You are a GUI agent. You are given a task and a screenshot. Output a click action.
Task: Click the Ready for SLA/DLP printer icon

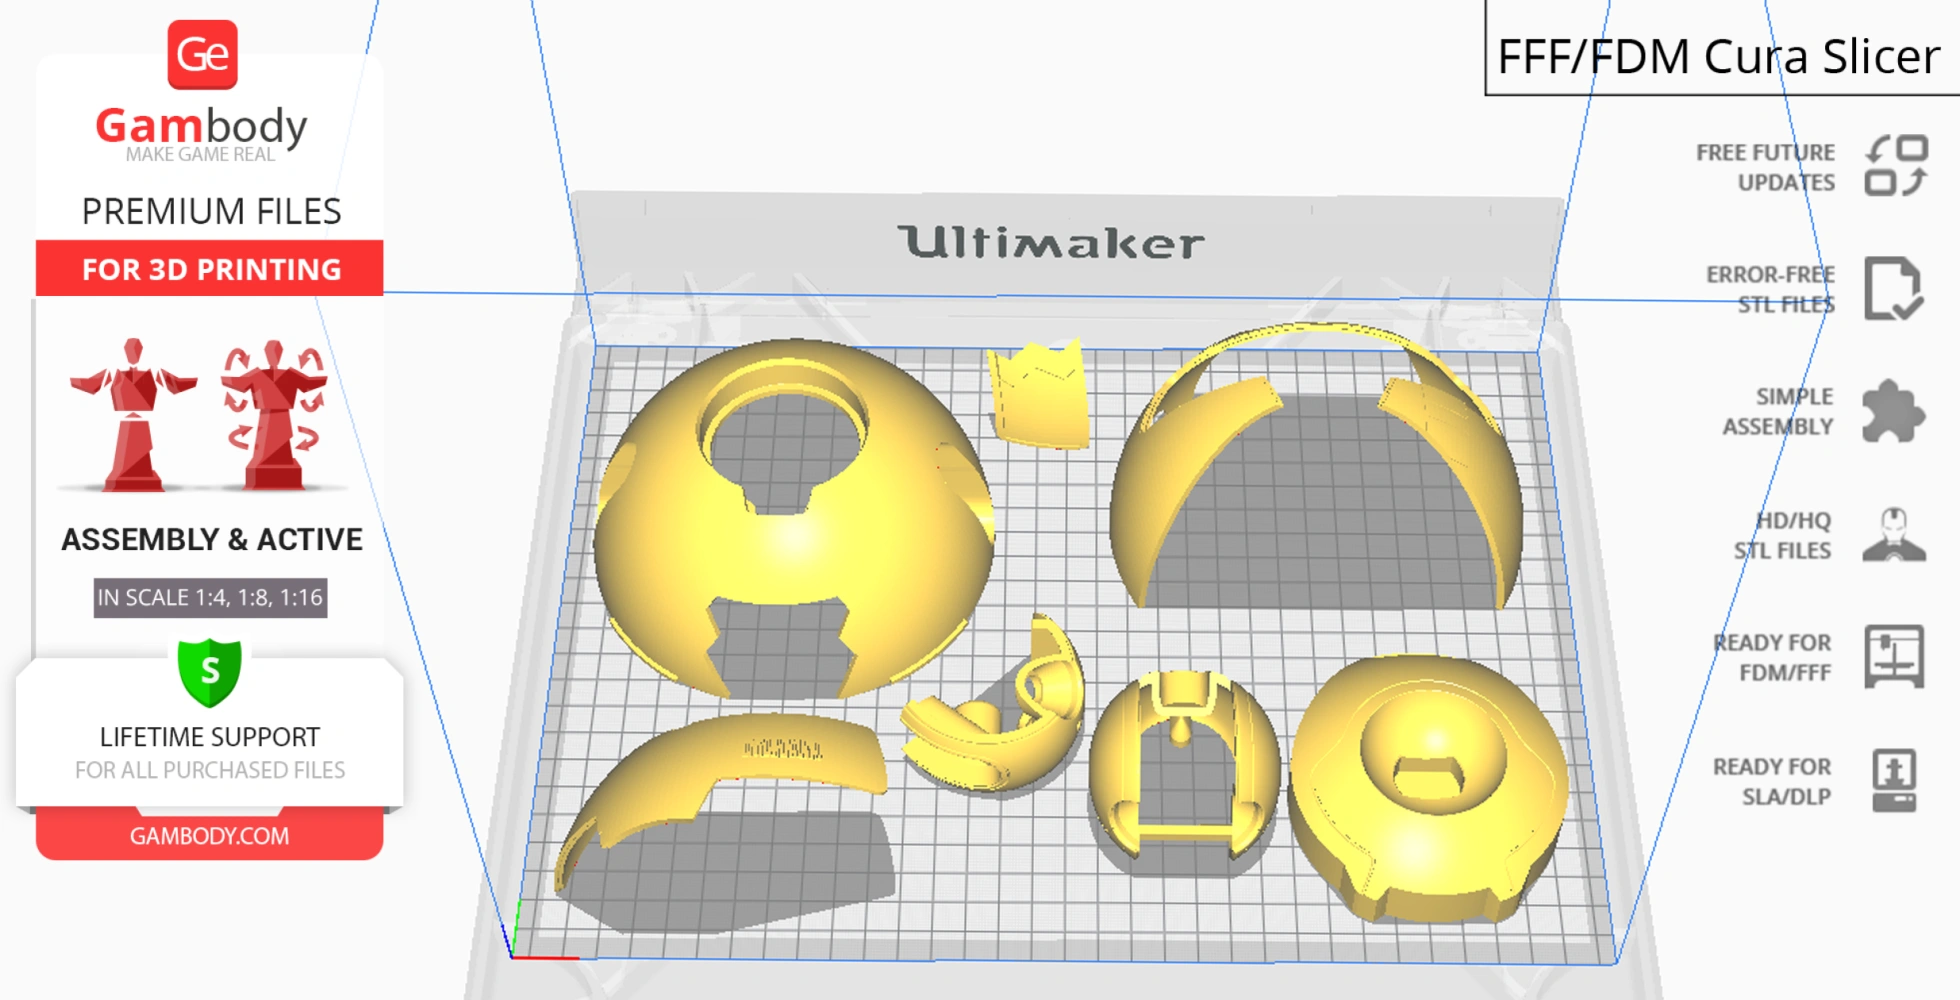1893,780
